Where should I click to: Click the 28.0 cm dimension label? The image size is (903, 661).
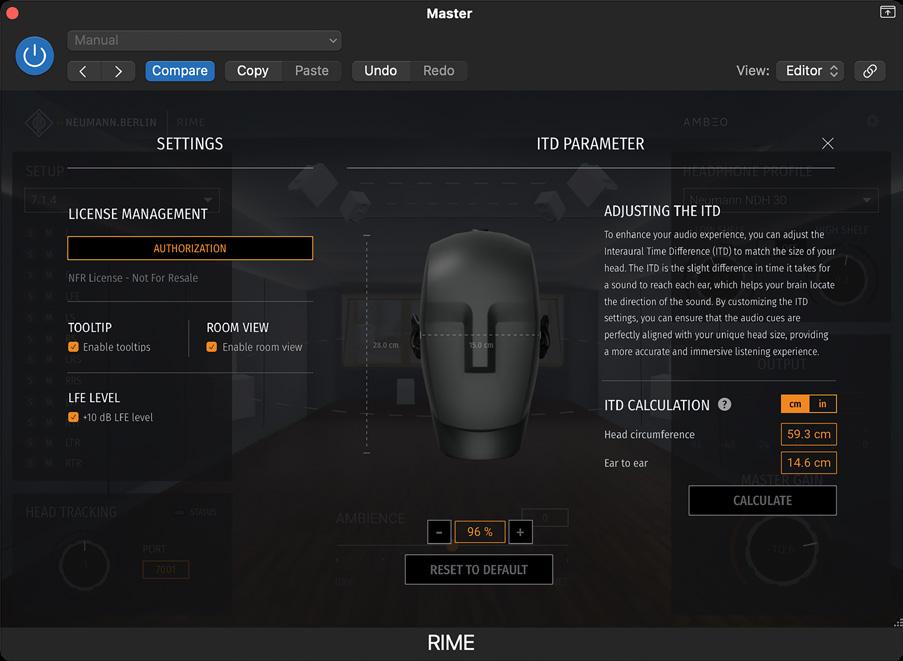click(x=385, y=345)
